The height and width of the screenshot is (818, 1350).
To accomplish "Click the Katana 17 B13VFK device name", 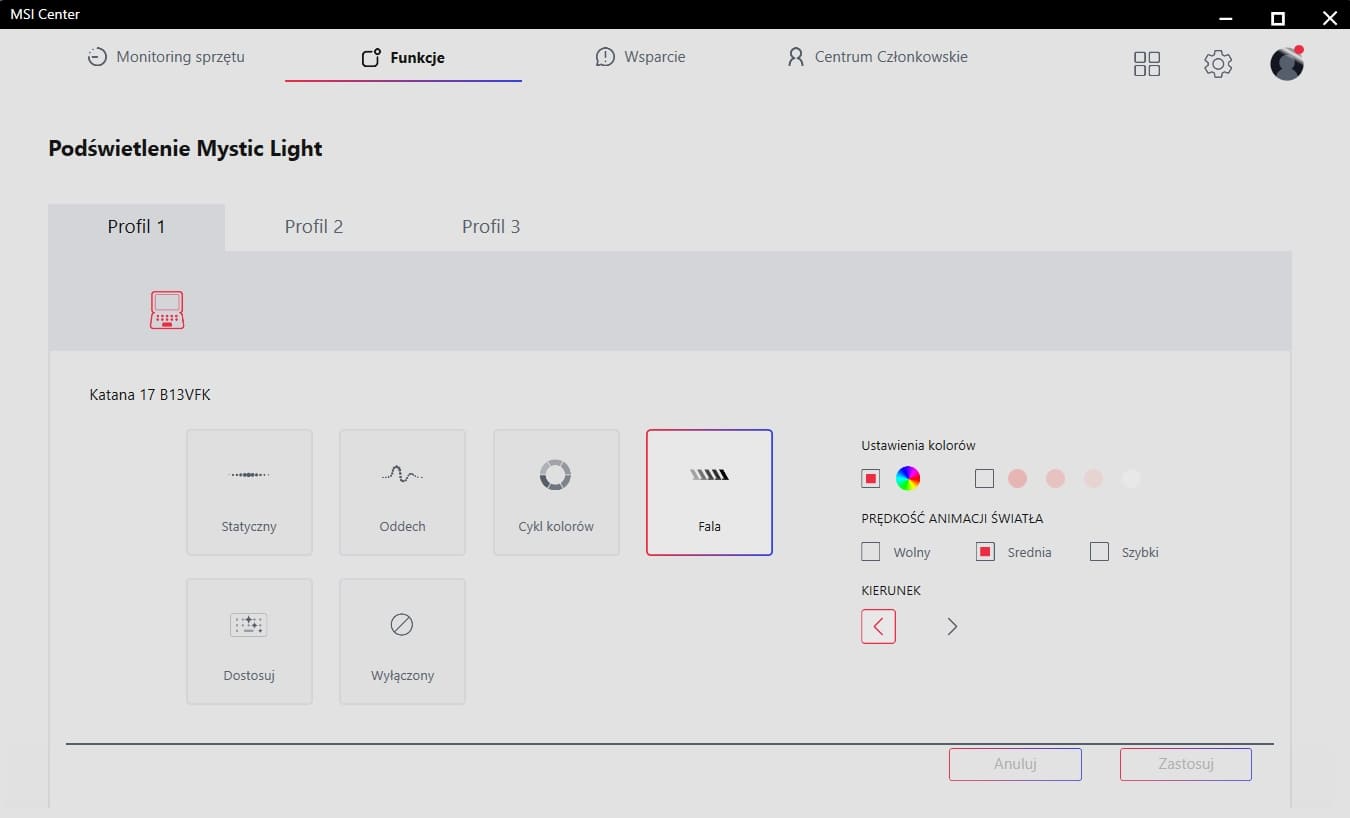I will [x=150, y=395].
